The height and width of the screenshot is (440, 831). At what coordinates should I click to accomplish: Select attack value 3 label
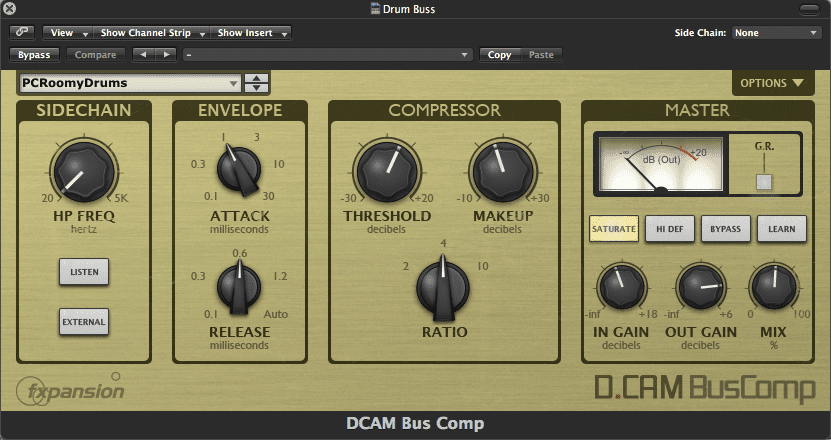[257, 137]
